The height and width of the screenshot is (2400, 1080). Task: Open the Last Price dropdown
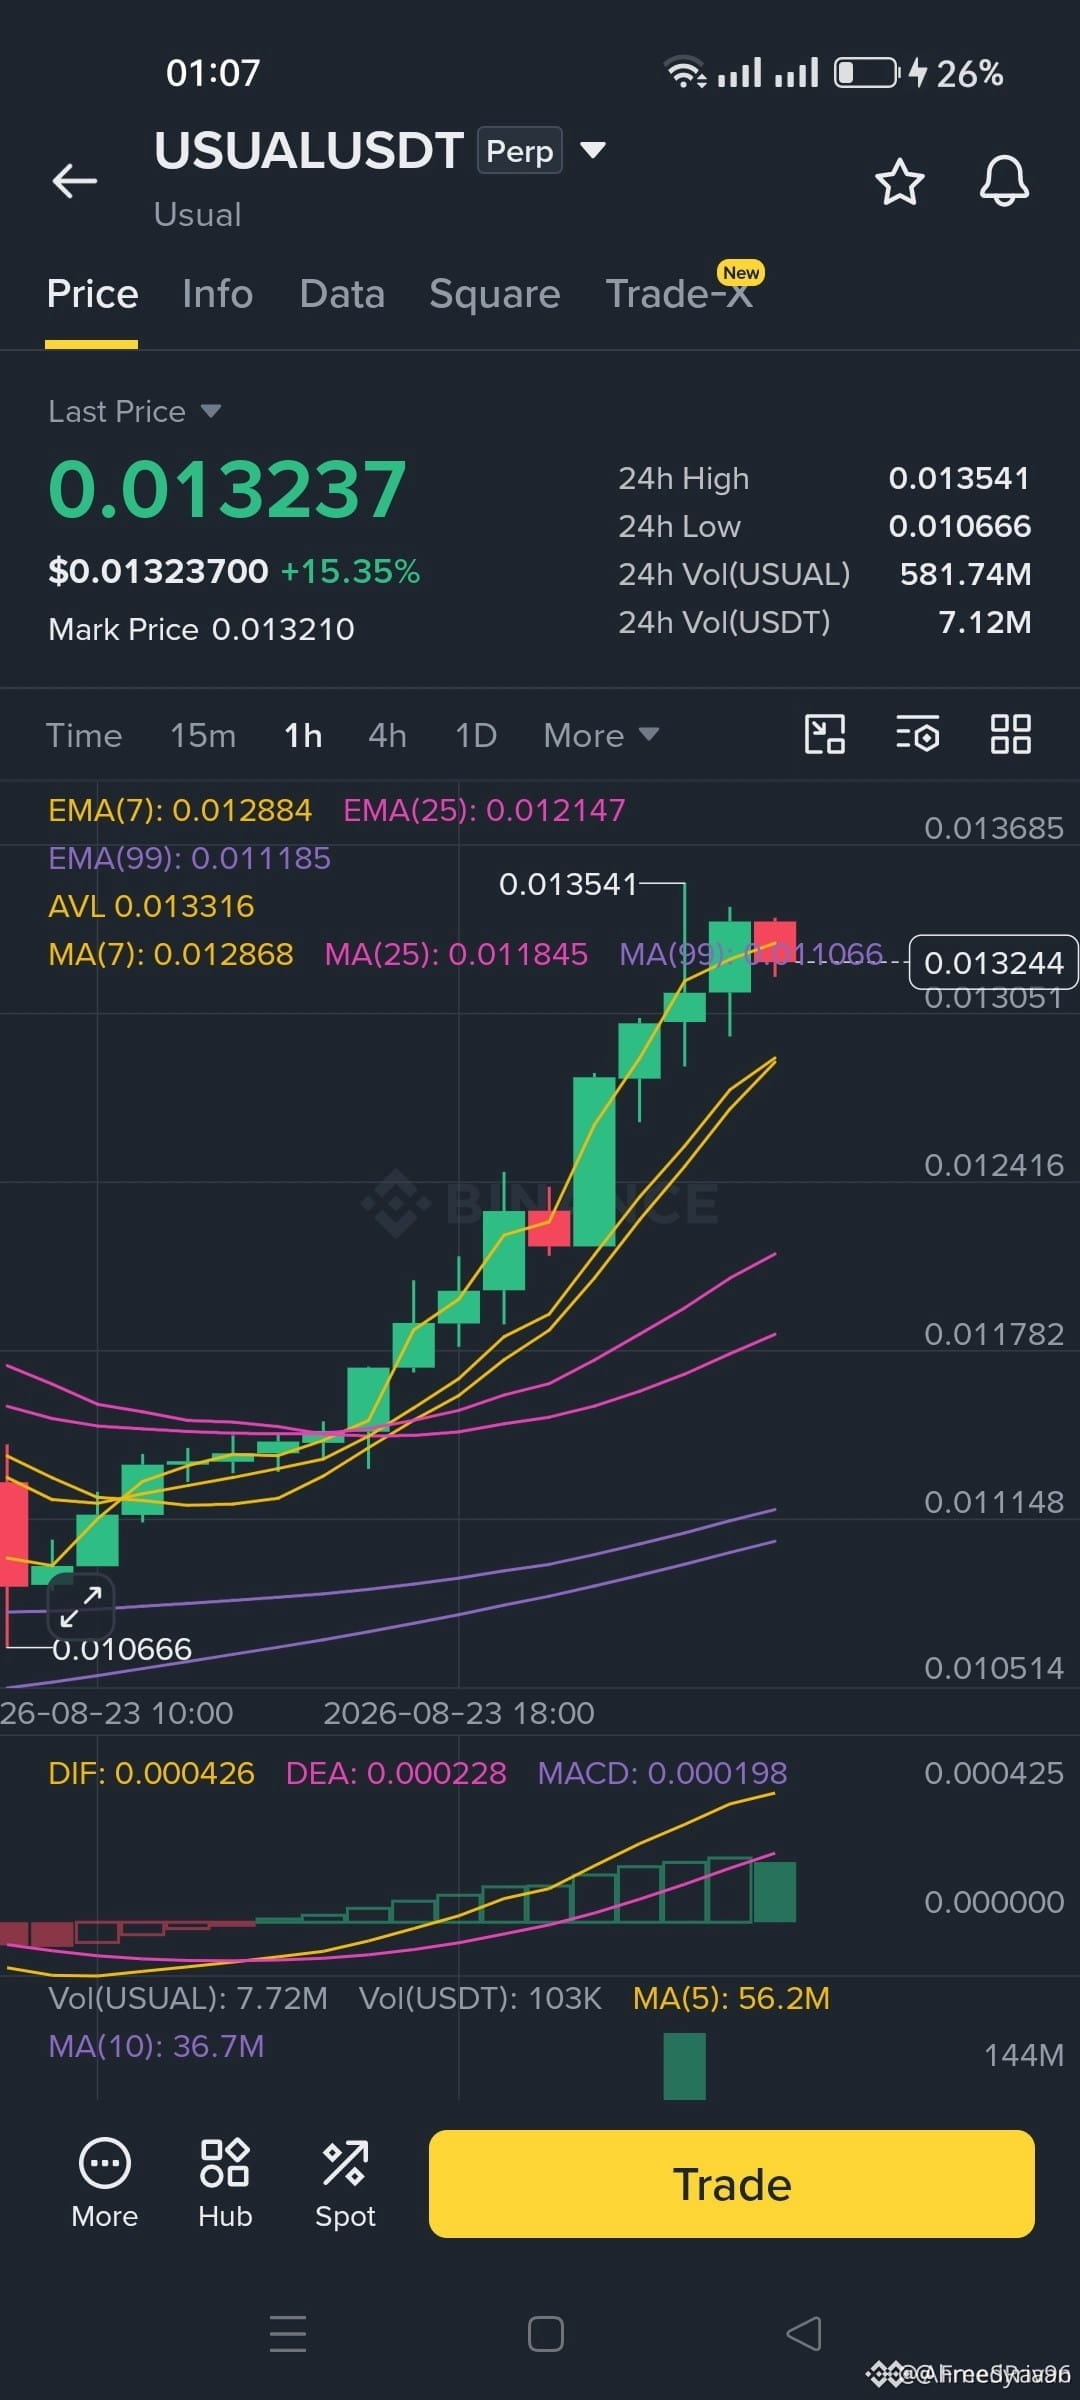134,411
